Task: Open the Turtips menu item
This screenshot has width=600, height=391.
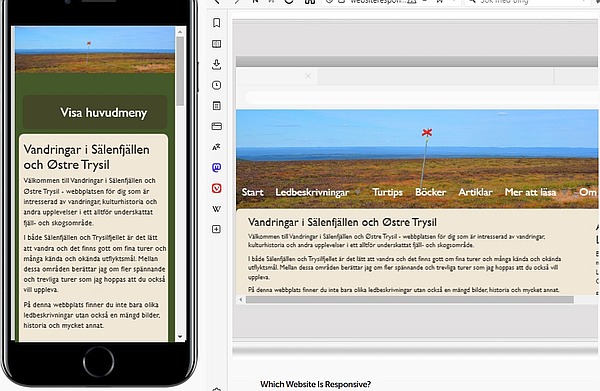Action: coord(388,192)
